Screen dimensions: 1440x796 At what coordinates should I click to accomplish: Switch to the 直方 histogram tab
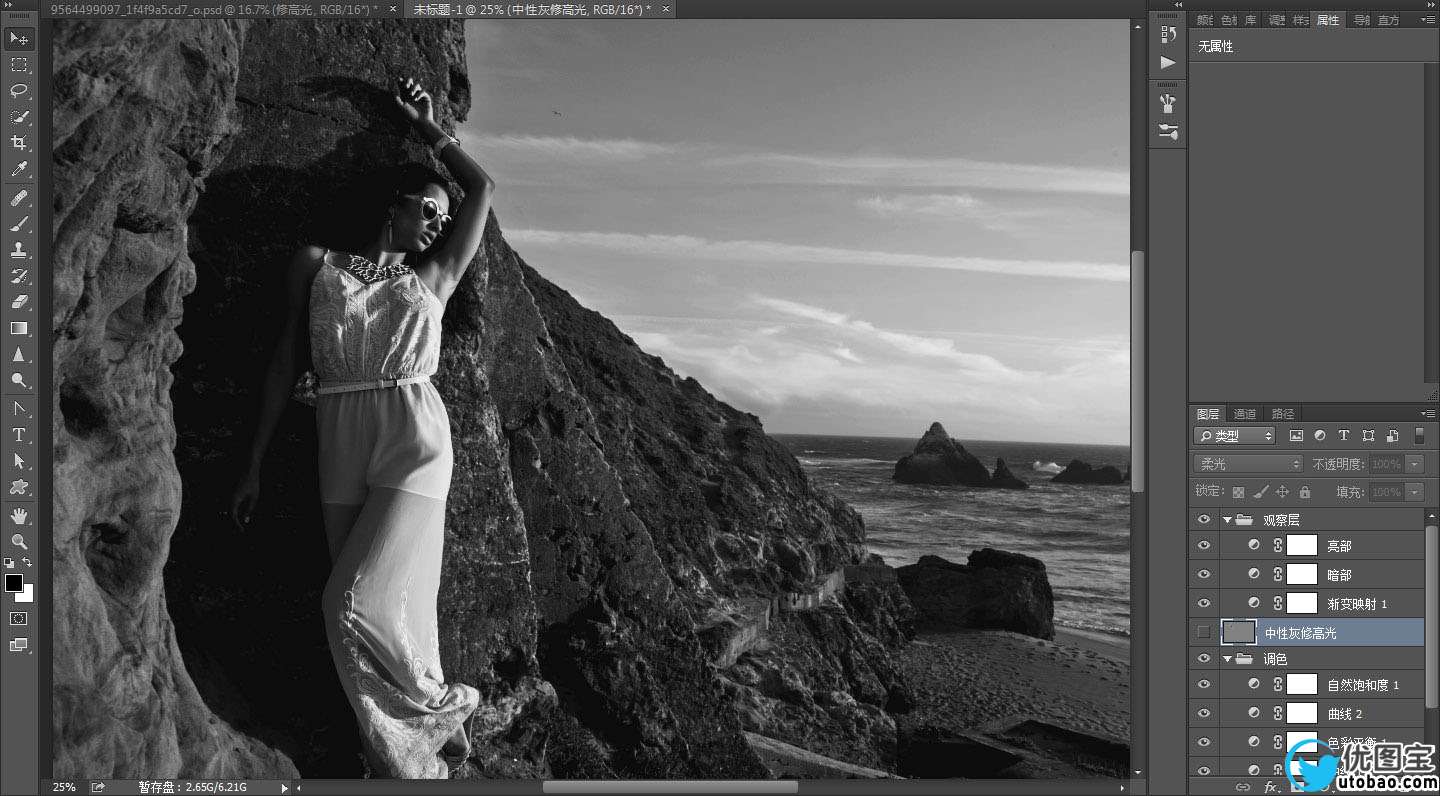1389,20
